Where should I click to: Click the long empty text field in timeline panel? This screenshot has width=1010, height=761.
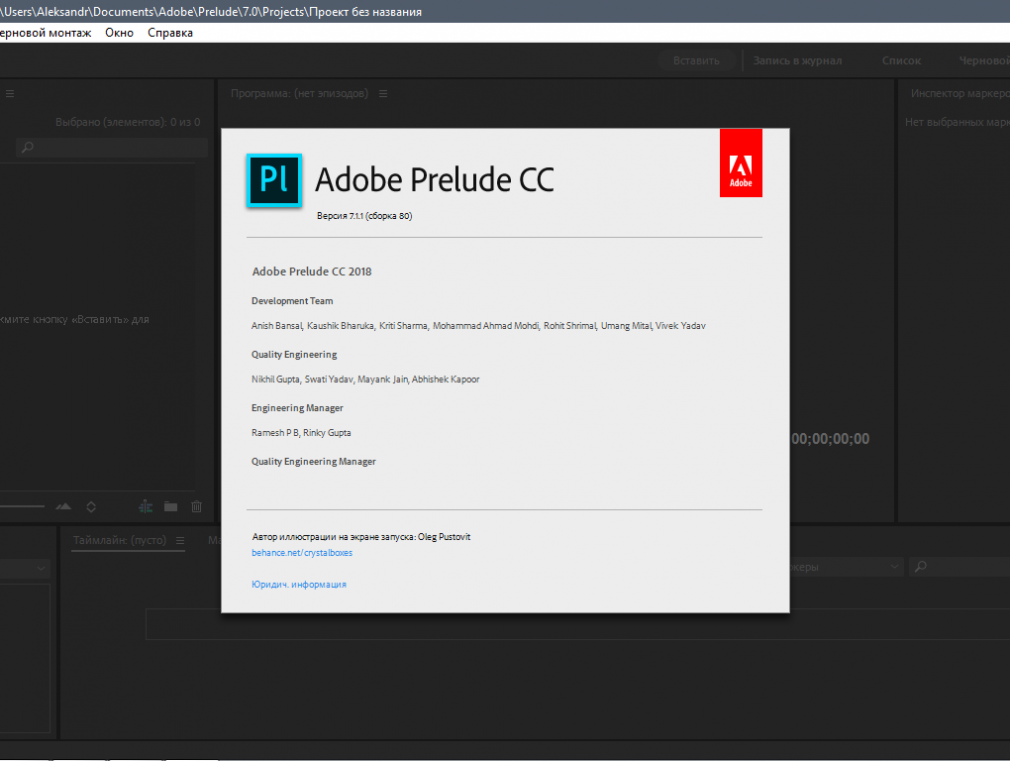click(x=578, y=624)
